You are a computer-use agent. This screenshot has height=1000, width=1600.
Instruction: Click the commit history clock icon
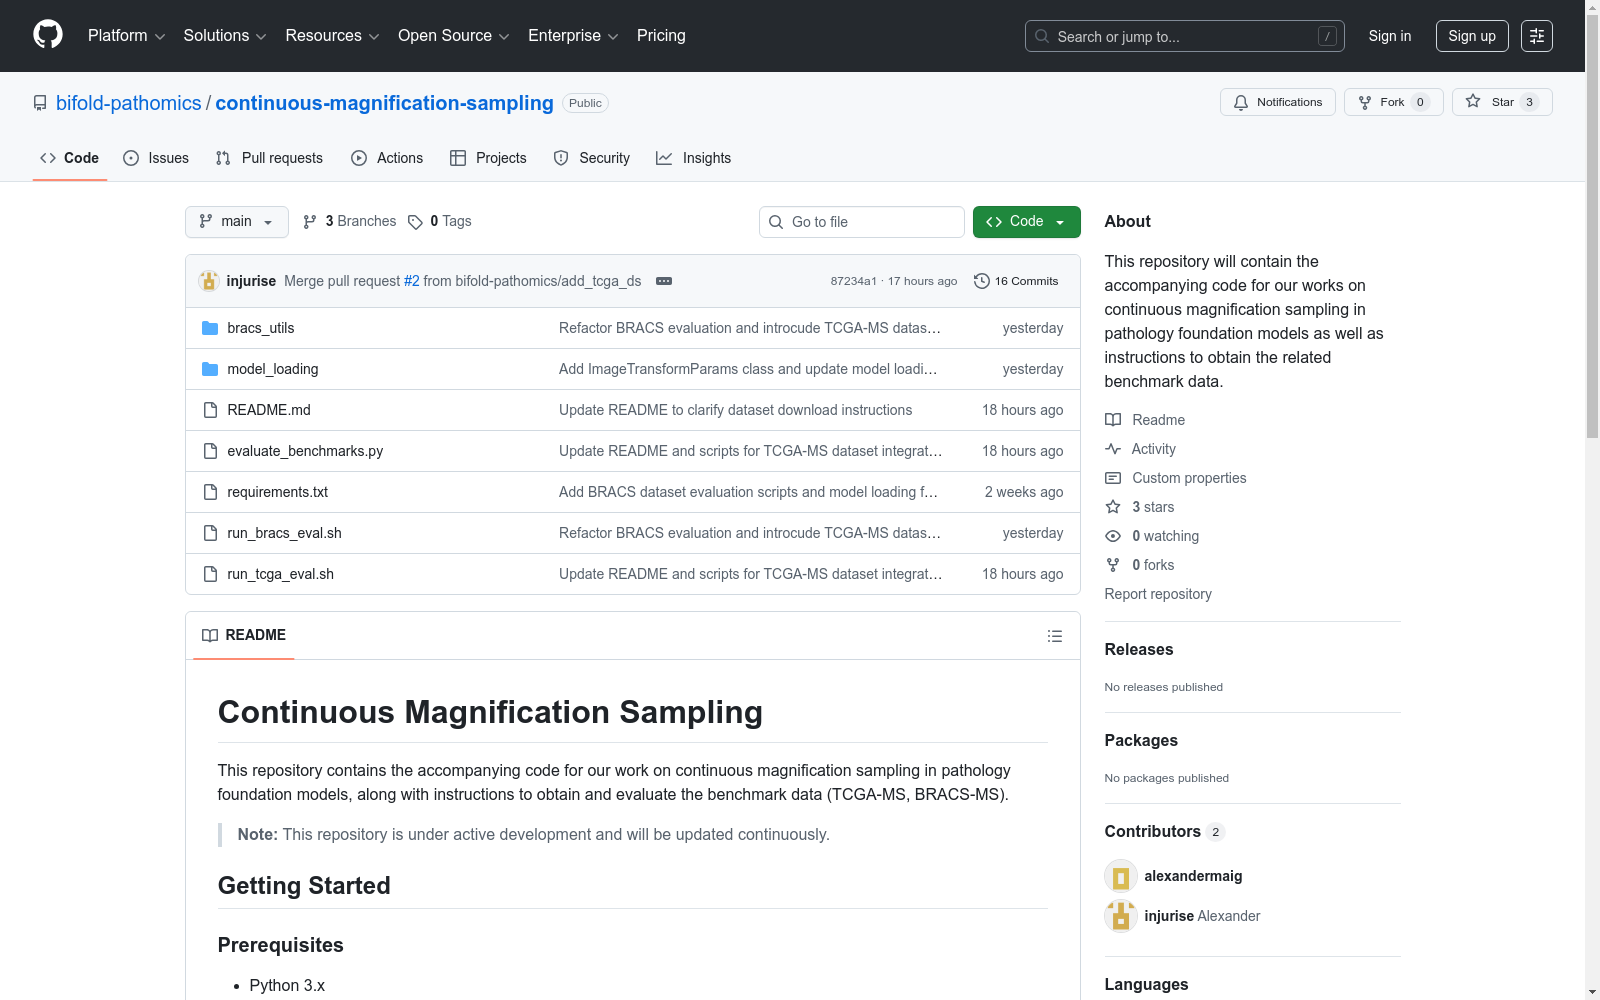point(982,281)
